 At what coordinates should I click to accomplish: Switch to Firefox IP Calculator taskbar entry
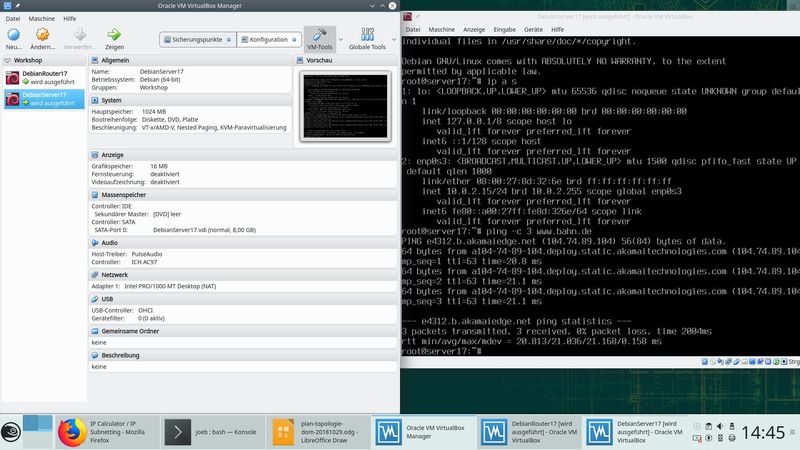pos(107,432)
